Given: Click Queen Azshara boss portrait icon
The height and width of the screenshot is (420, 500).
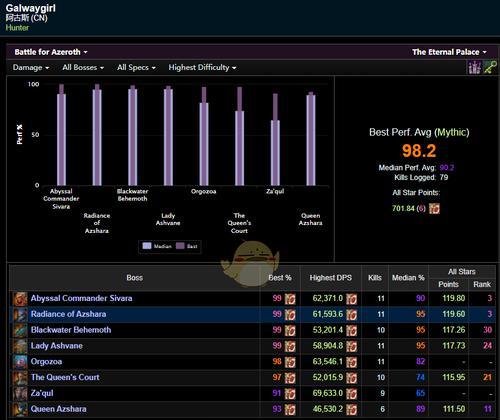Looking at the screenshot, I should 20,409.
